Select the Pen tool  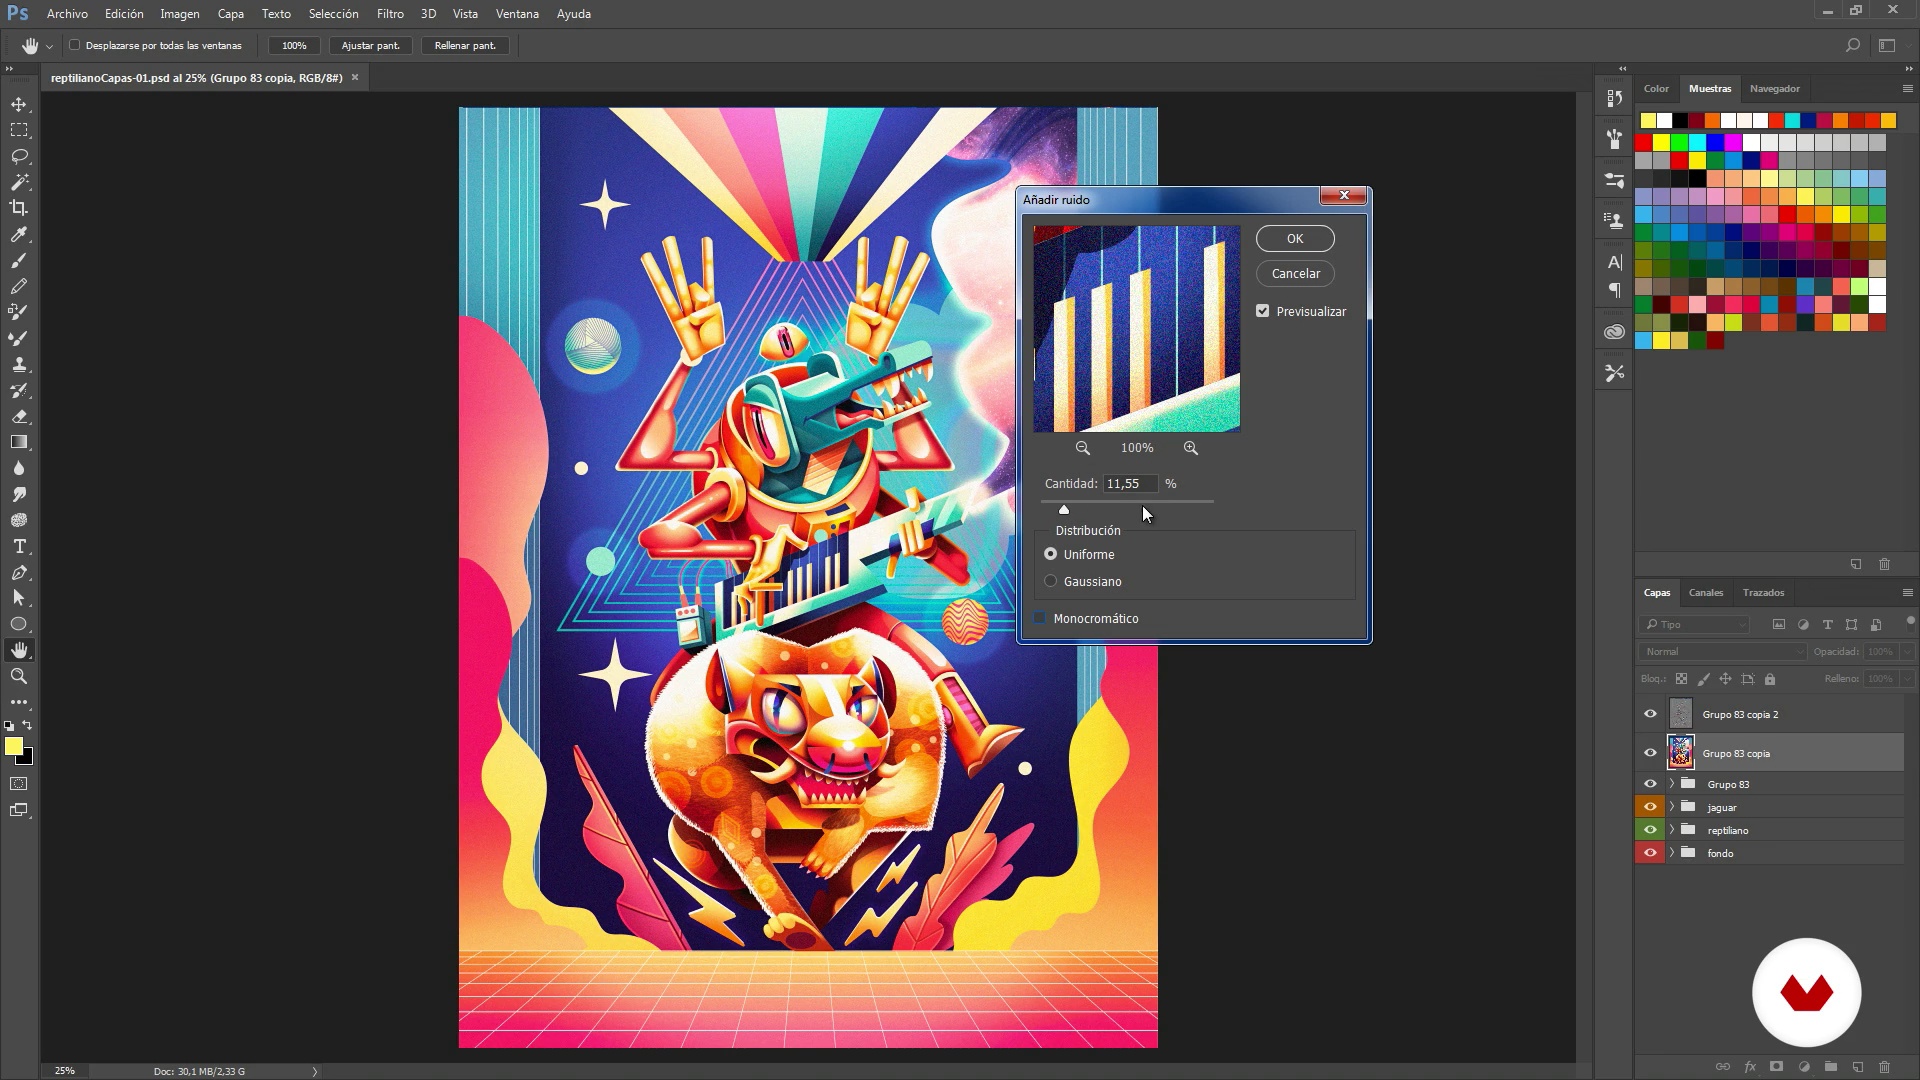pyautogui.click(x=19, y=573)
